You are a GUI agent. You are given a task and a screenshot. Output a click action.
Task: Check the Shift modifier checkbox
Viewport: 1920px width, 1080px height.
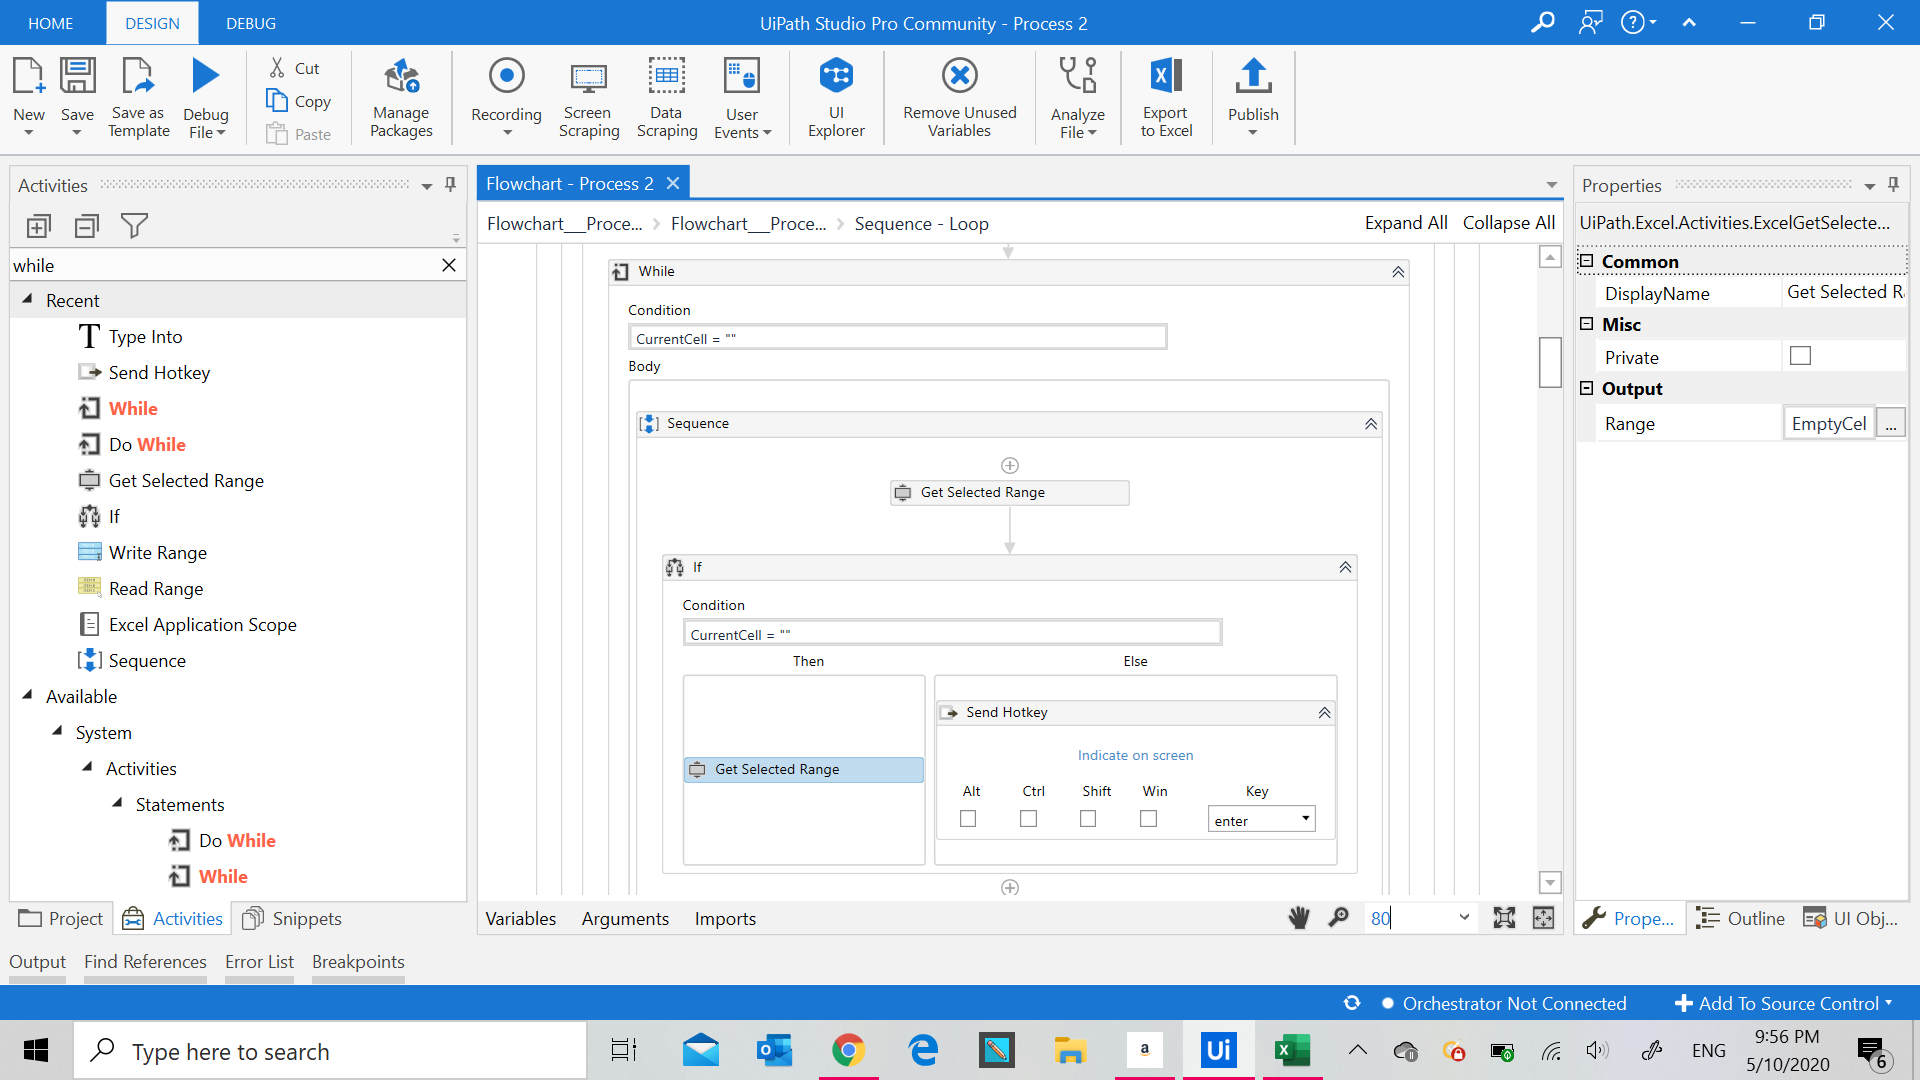pos(1088,819)
